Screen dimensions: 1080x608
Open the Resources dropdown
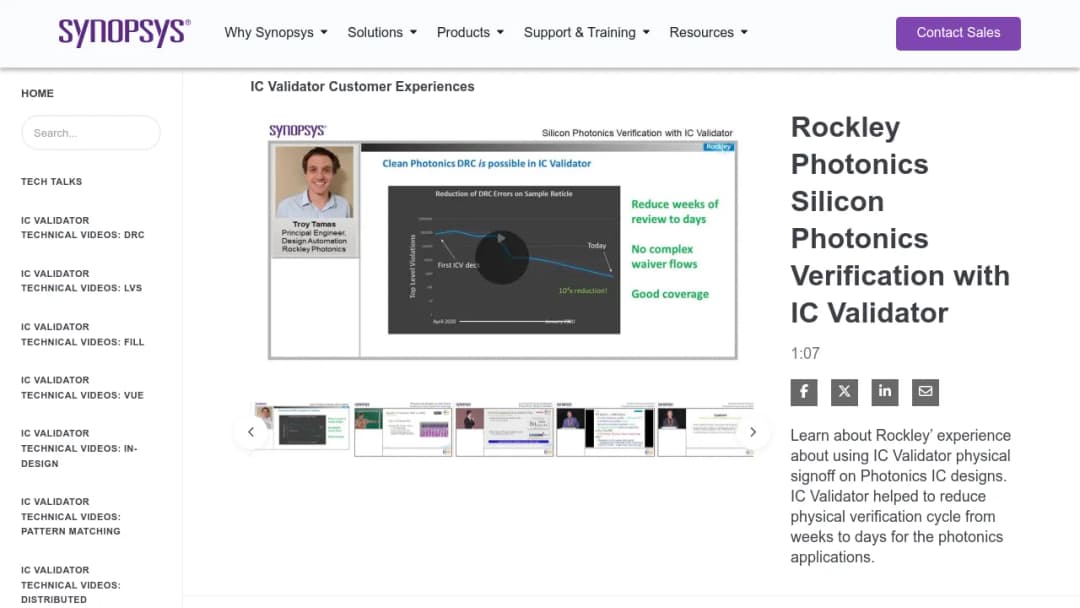(708, 32)
